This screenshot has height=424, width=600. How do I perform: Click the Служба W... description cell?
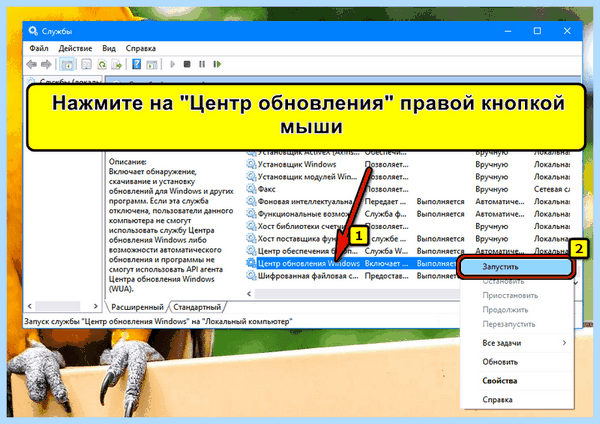click(x=386, y=251)
